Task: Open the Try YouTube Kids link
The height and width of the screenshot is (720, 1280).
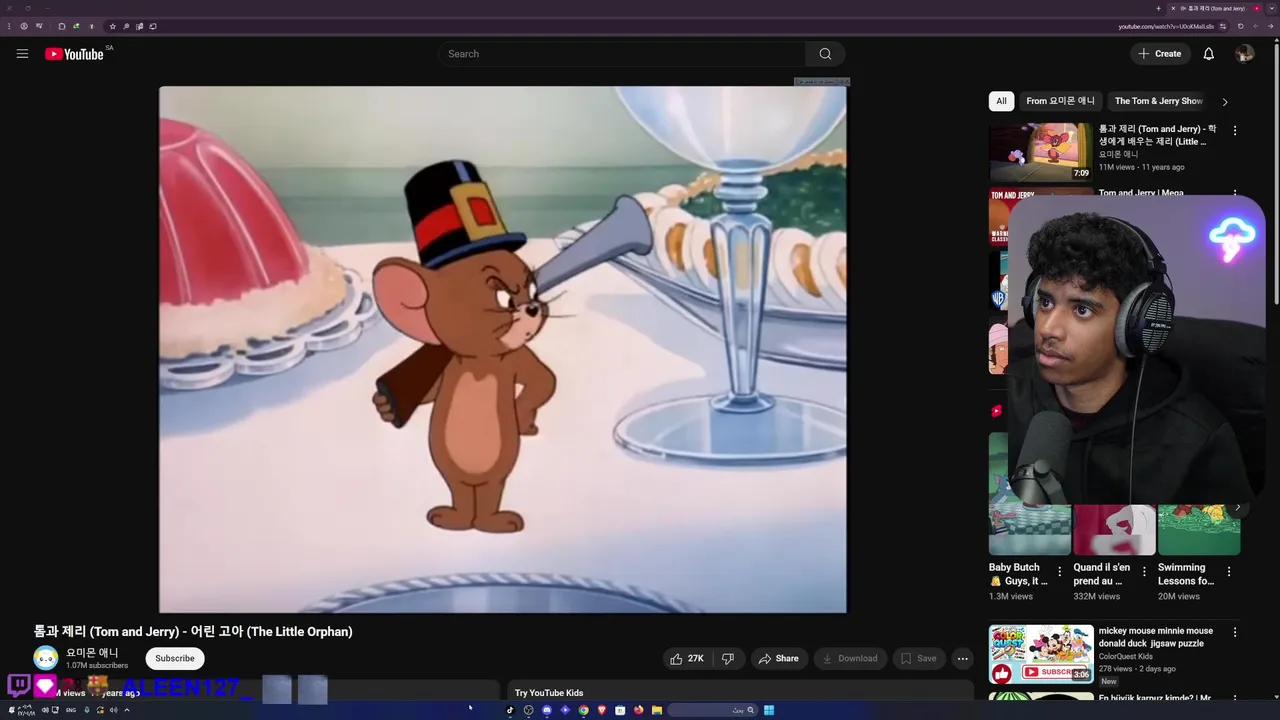Action: point(549,693)
